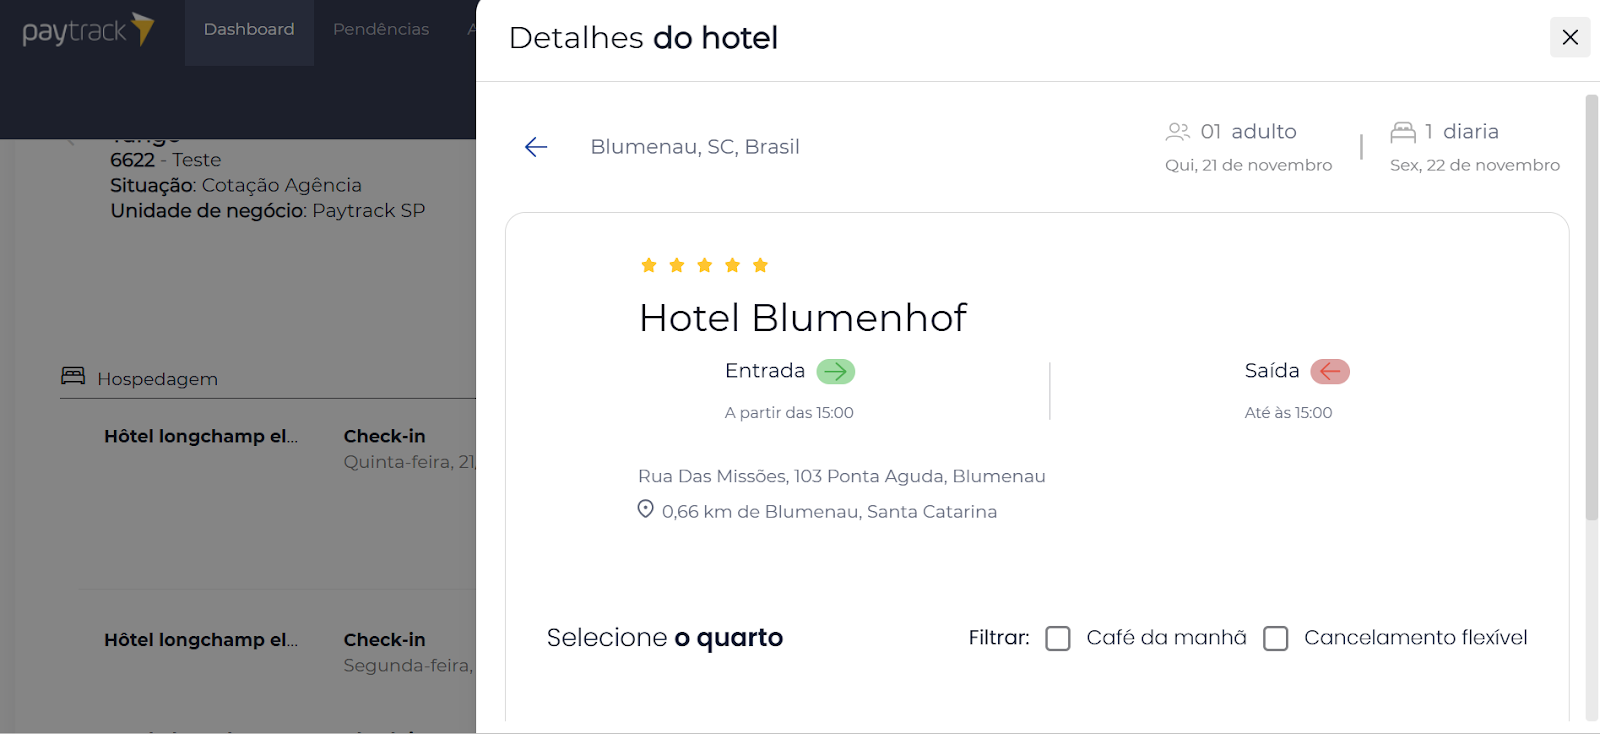
Task: Click the bed icon beside 1 diaria
Action: 1403,131
